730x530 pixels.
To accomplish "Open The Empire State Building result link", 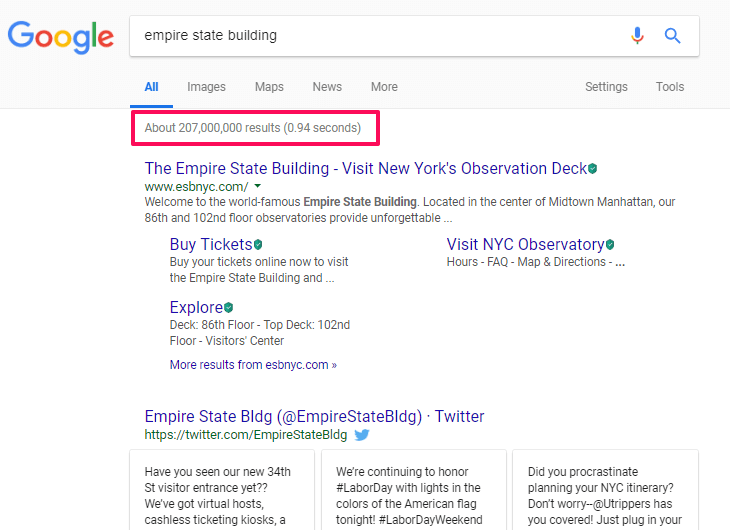I will coord(365,168).
